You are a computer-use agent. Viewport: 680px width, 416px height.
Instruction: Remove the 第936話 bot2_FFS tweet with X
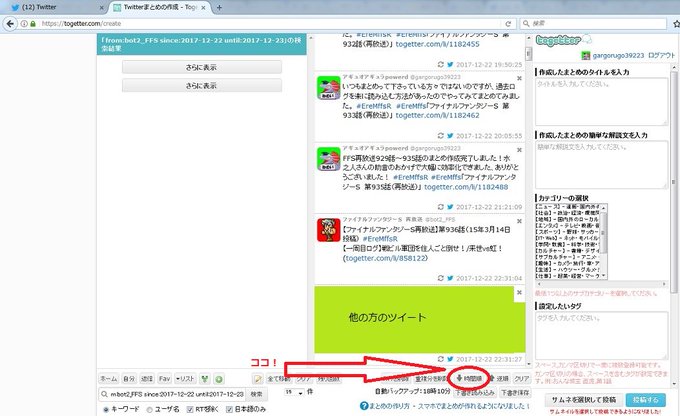519,221
